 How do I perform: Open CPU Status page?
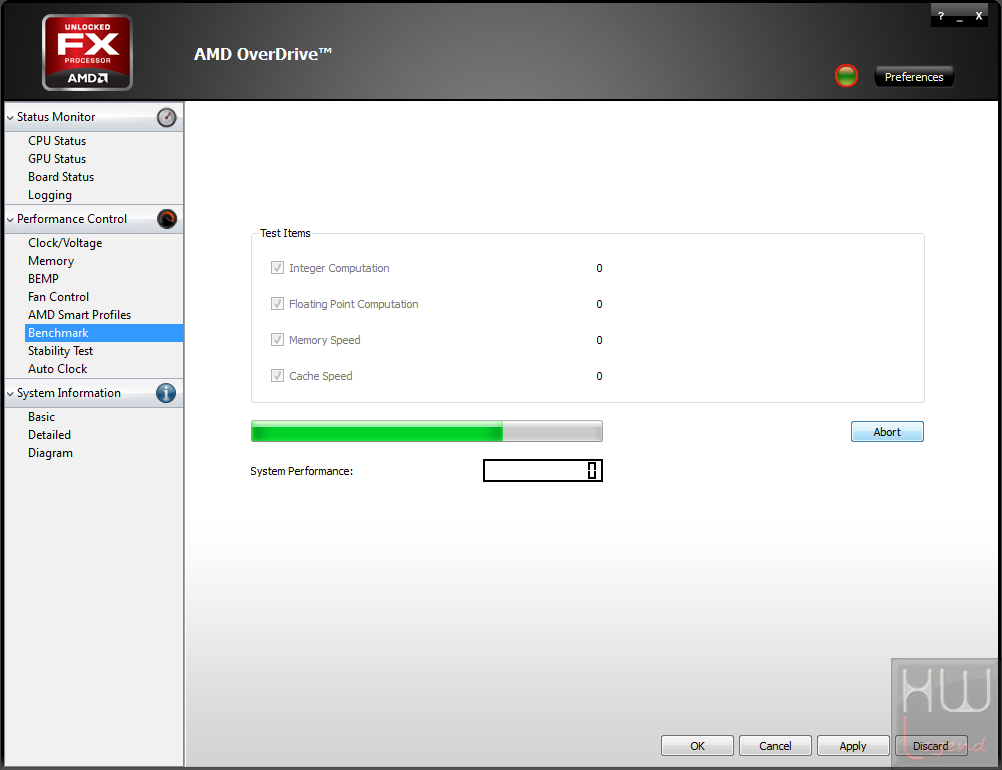tap(57, 141)
